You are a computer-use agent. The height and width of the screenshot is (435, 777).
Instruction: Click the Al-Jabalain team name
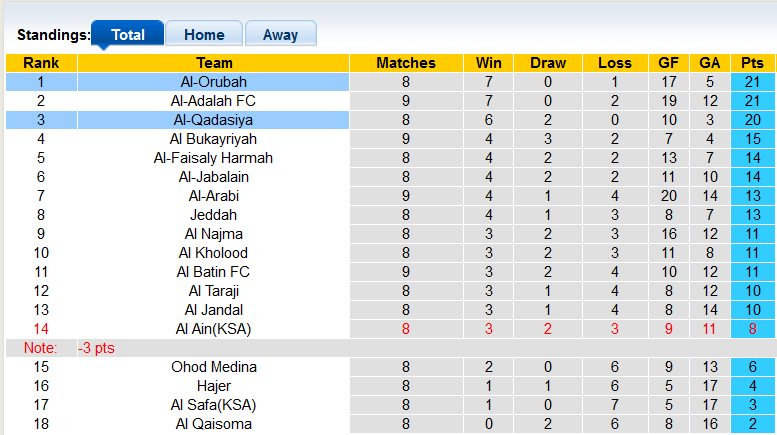(x=213, y=177)
